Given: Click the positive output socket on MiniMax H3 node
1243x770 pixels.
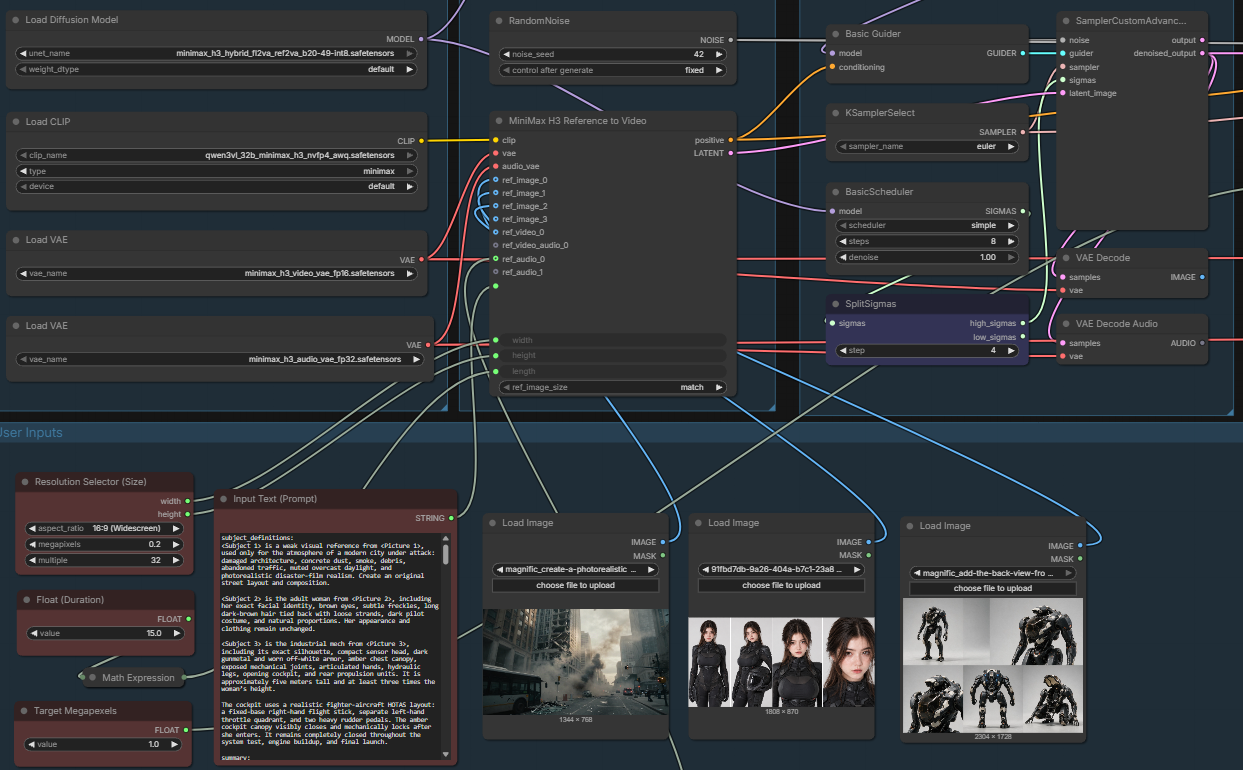Looking at the screenshot, I should click(731, 140).
